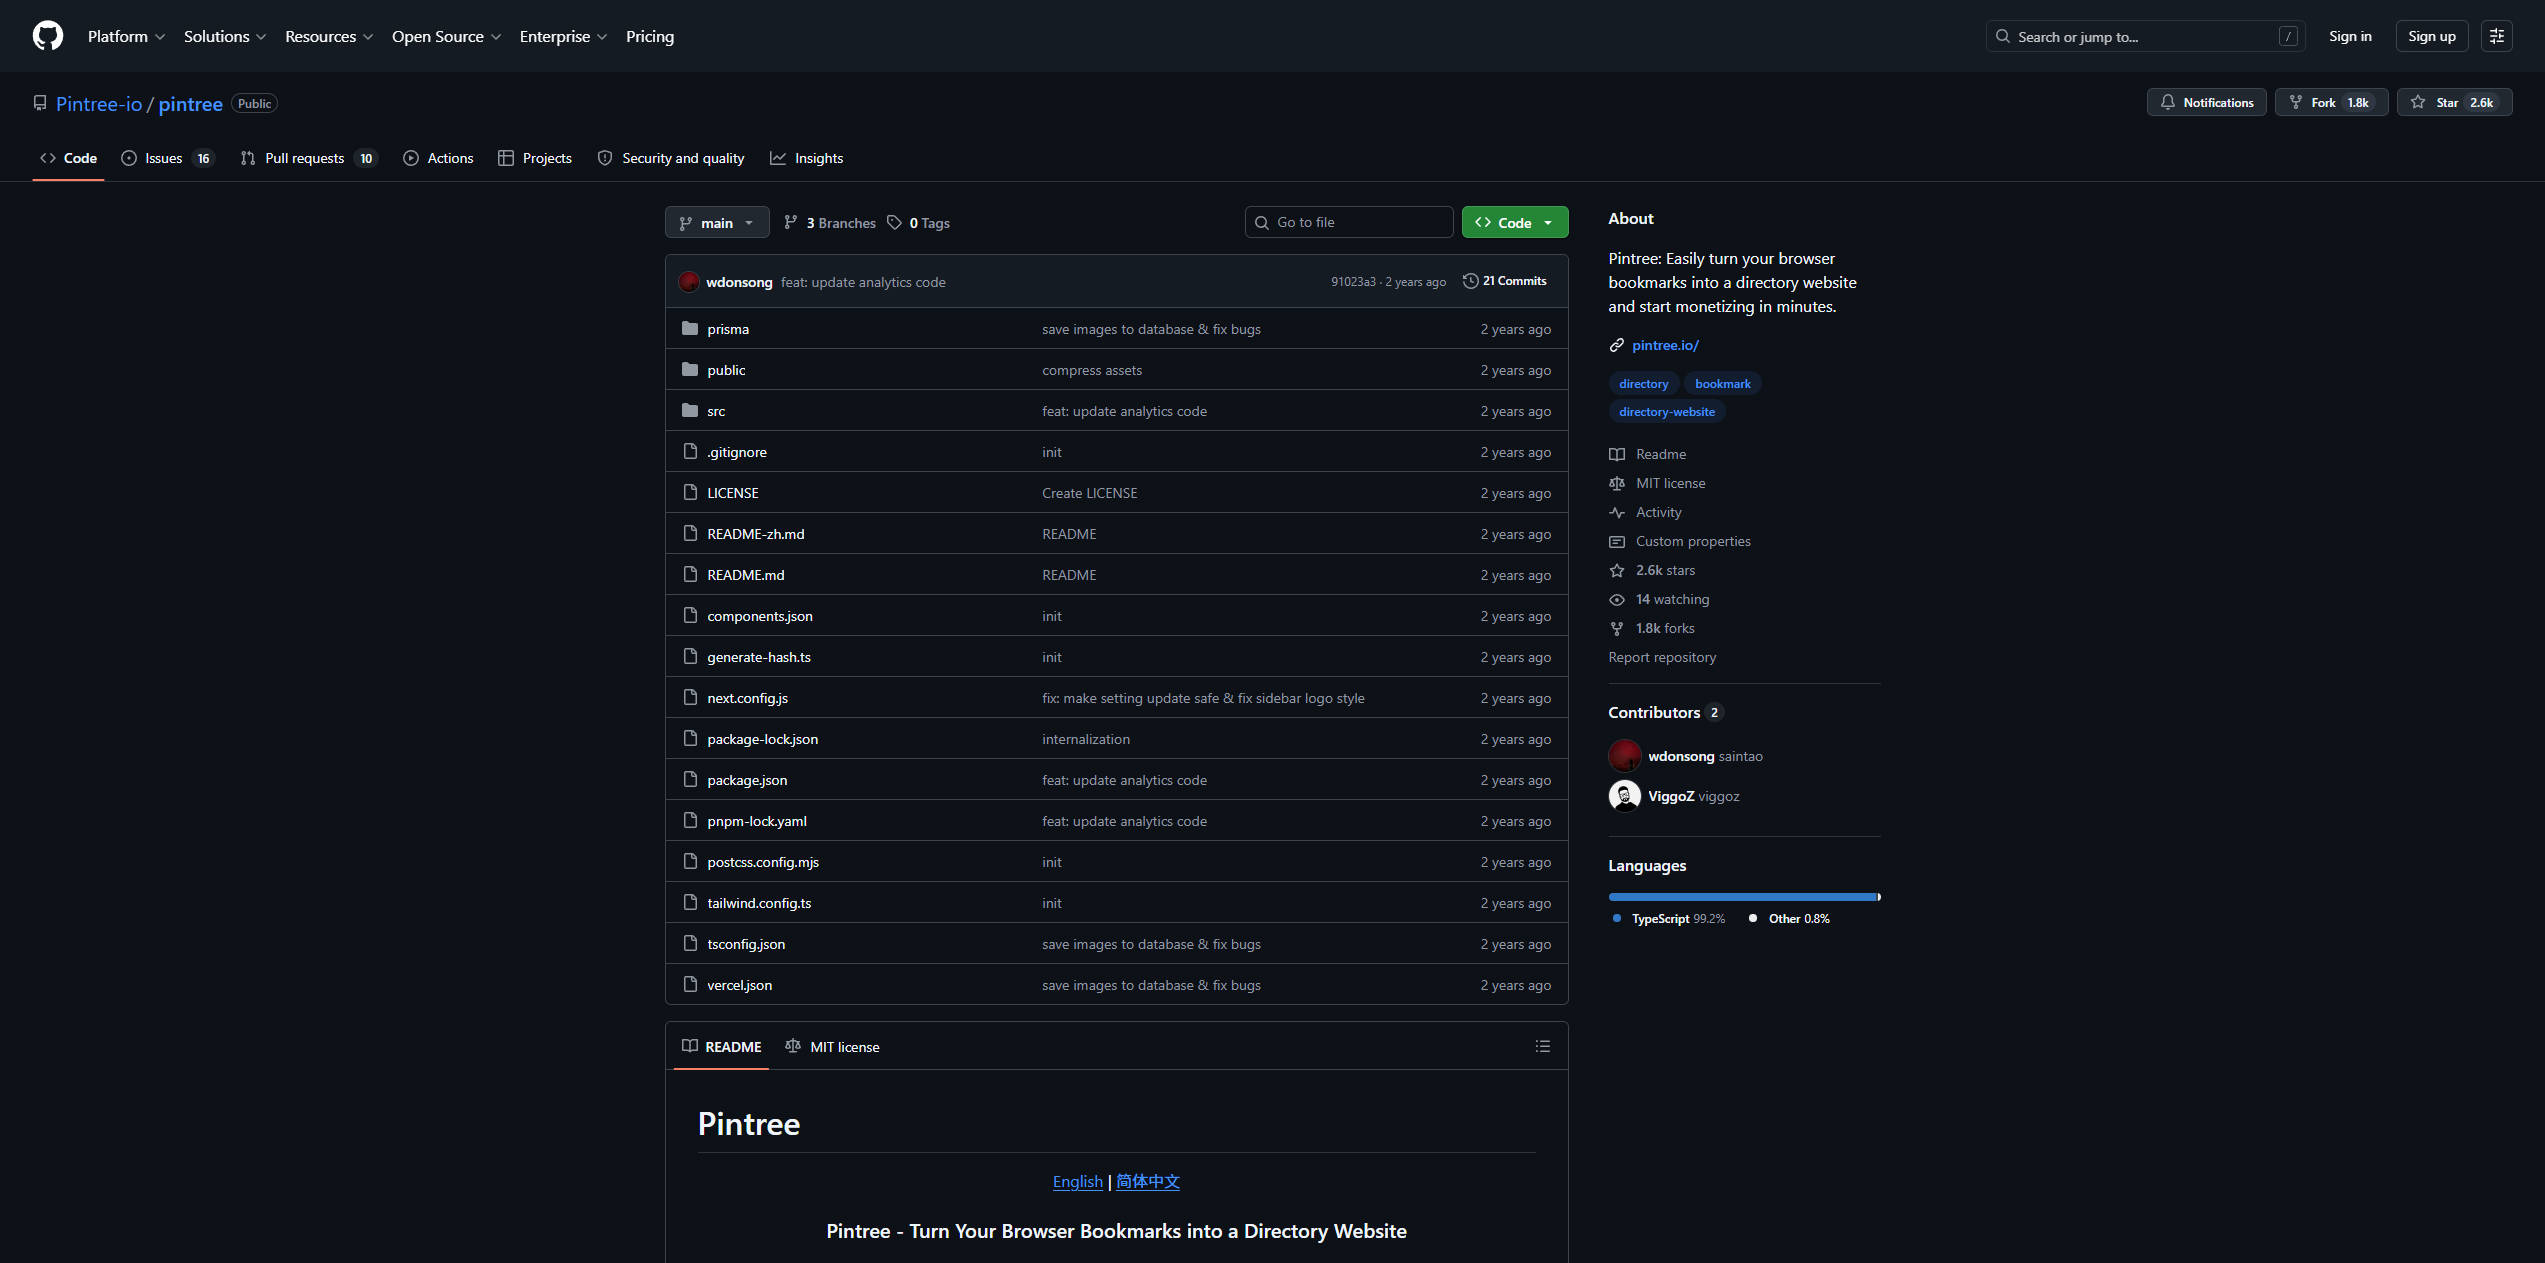
Task: Open the Security and quality tab
Action: click(671, 158)
